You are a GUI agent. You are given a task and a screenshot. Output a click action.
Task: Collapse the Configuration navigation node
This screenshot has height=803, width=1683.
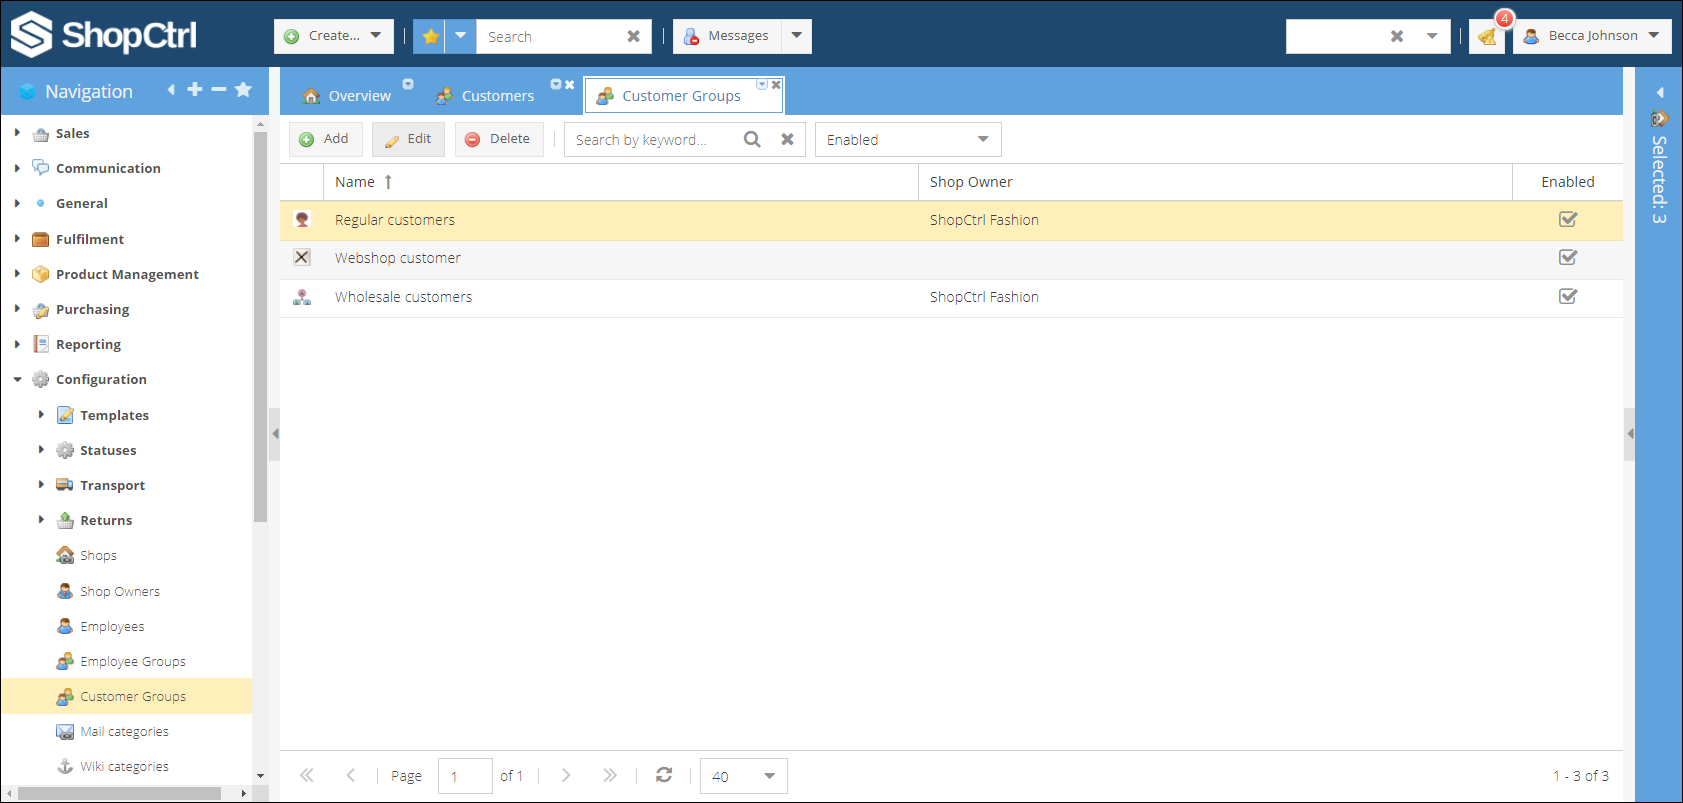tap(17, 379)
